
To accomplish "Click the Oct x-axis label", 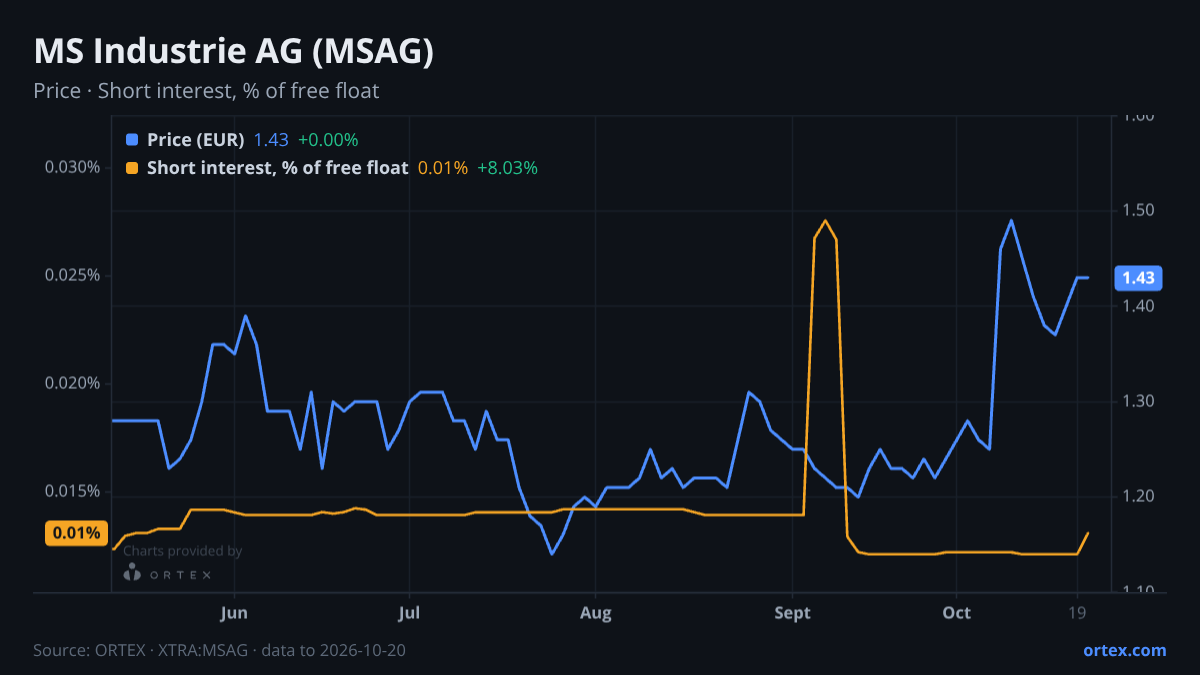I will pos(957,612).
